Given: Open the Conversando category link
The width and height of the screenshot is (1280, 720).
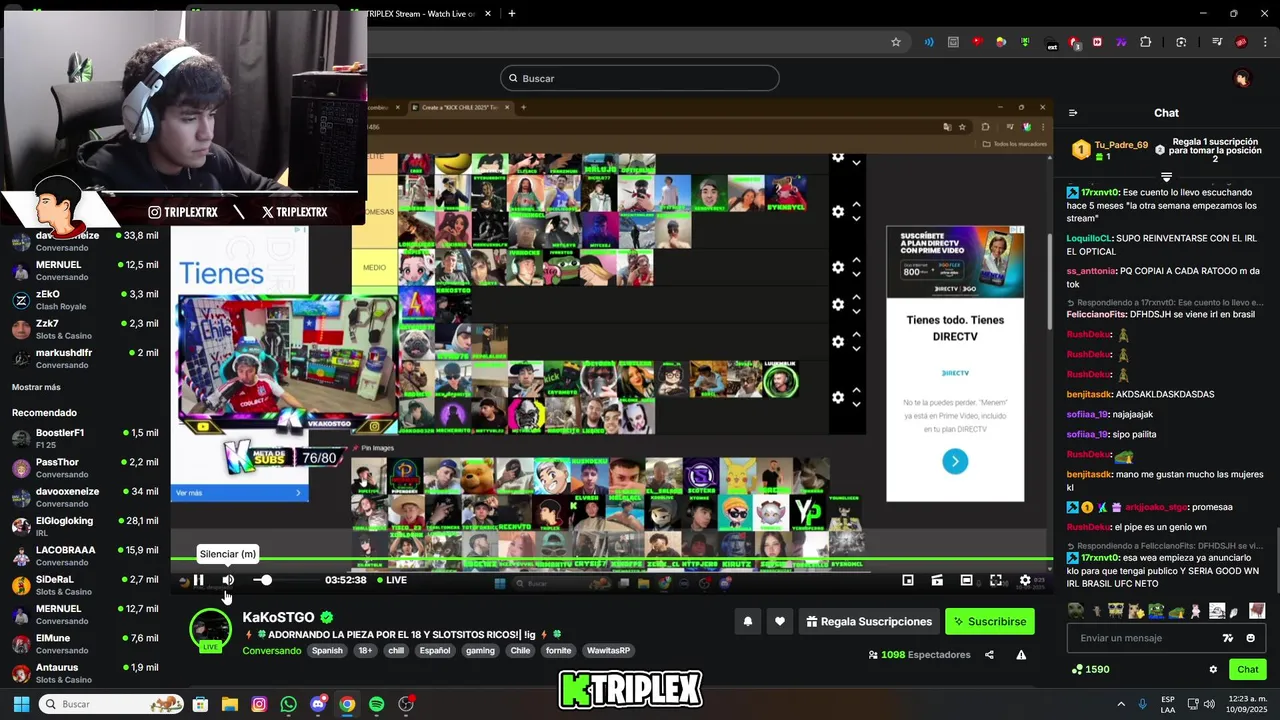Looking at the screenshot, I should click(x=272, y=651).
